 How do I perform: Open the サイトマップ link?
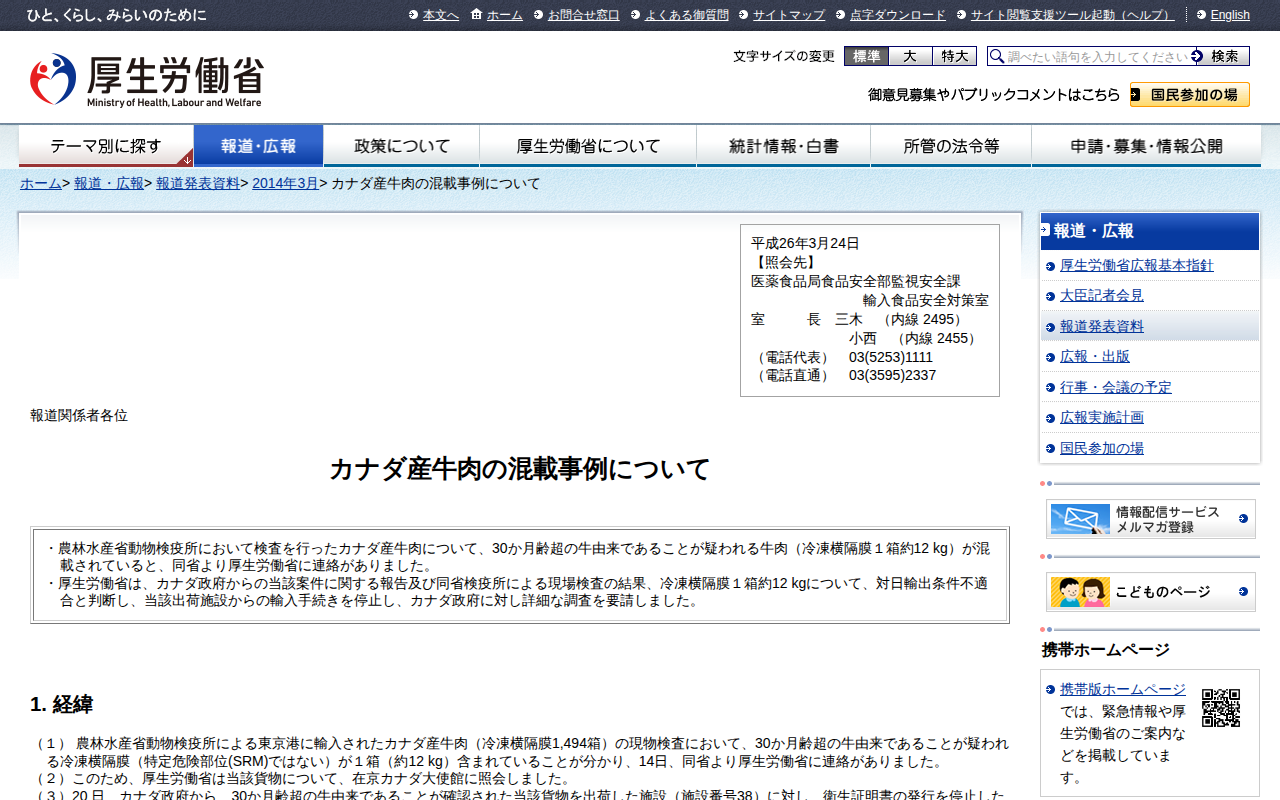point(789,15)
